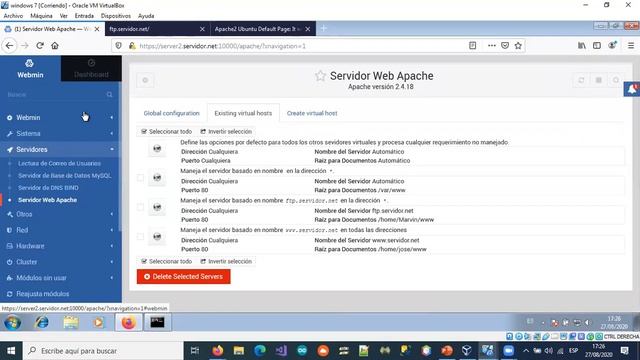Go to the Firefox home page
640x360 pixels.
click(x=55, y=46)
